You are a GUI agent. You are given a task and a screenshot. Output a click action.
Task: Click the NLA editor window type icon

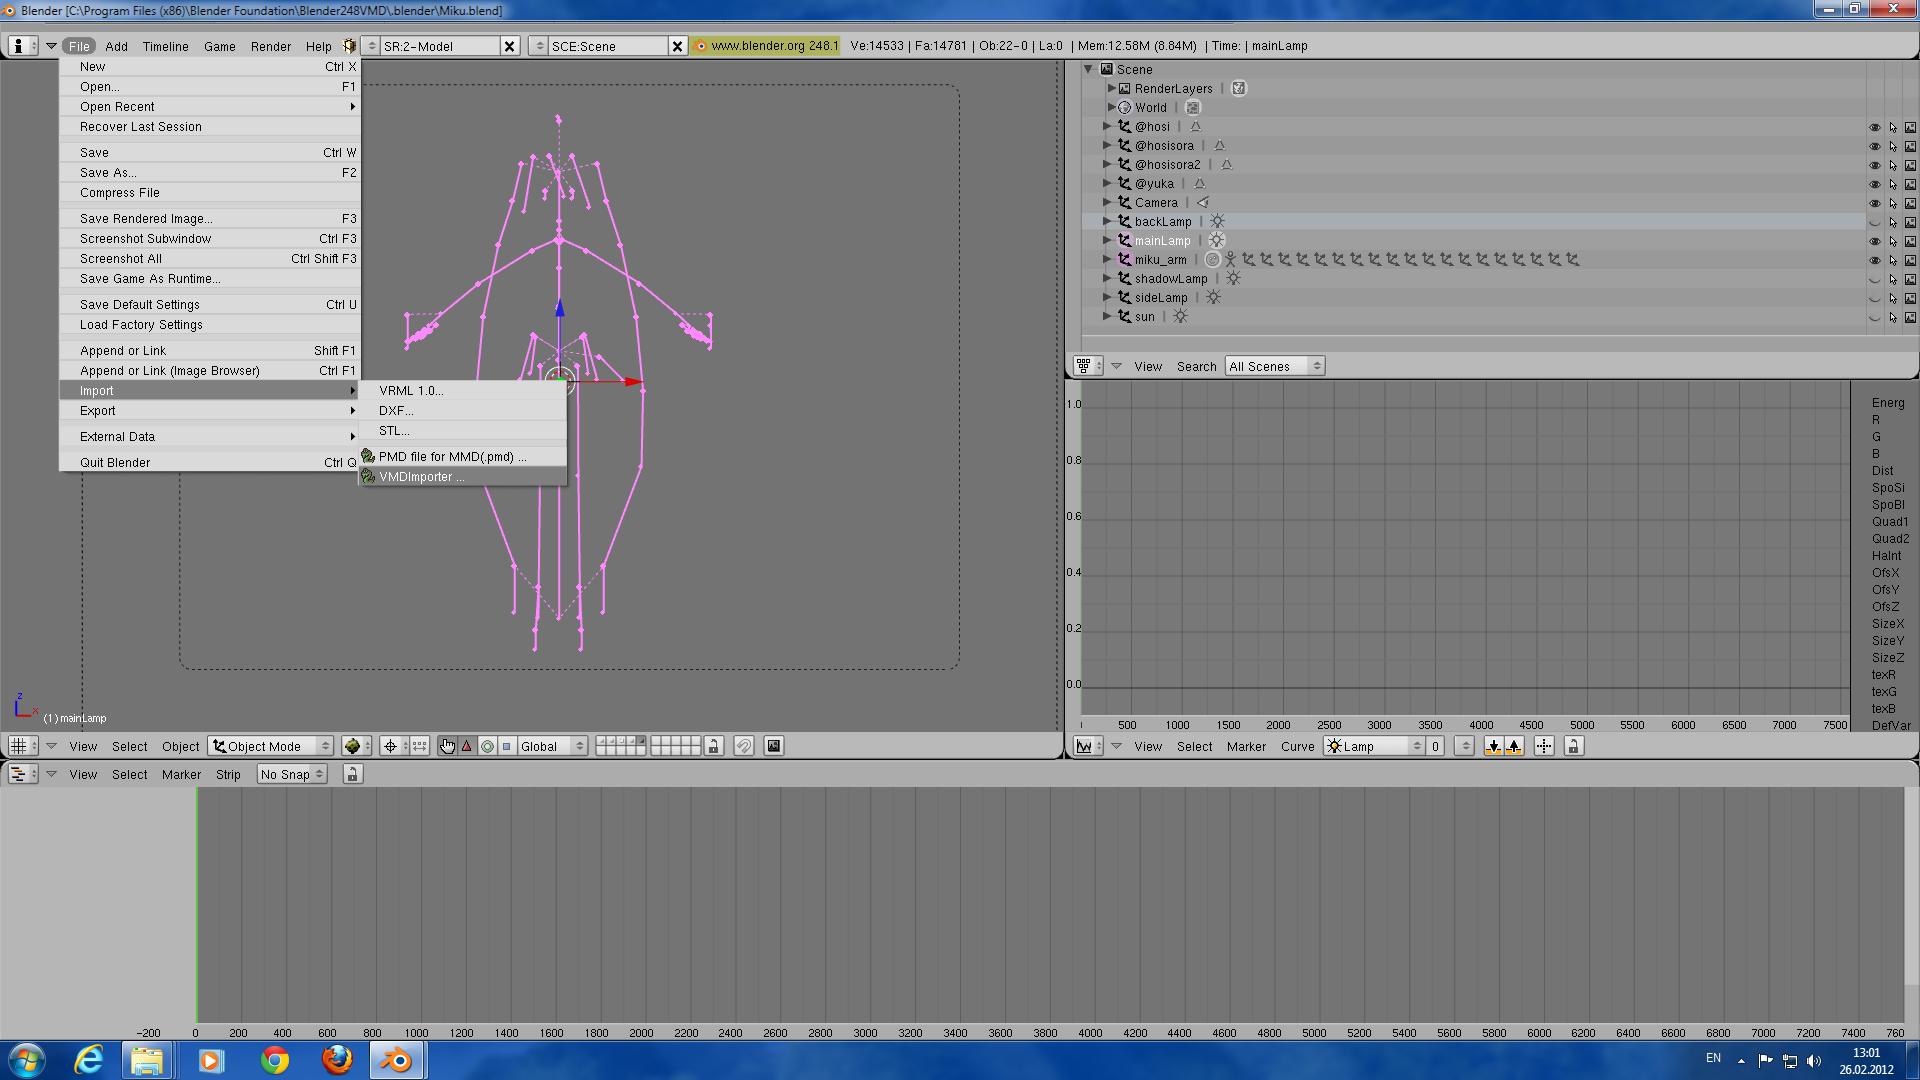22,774
